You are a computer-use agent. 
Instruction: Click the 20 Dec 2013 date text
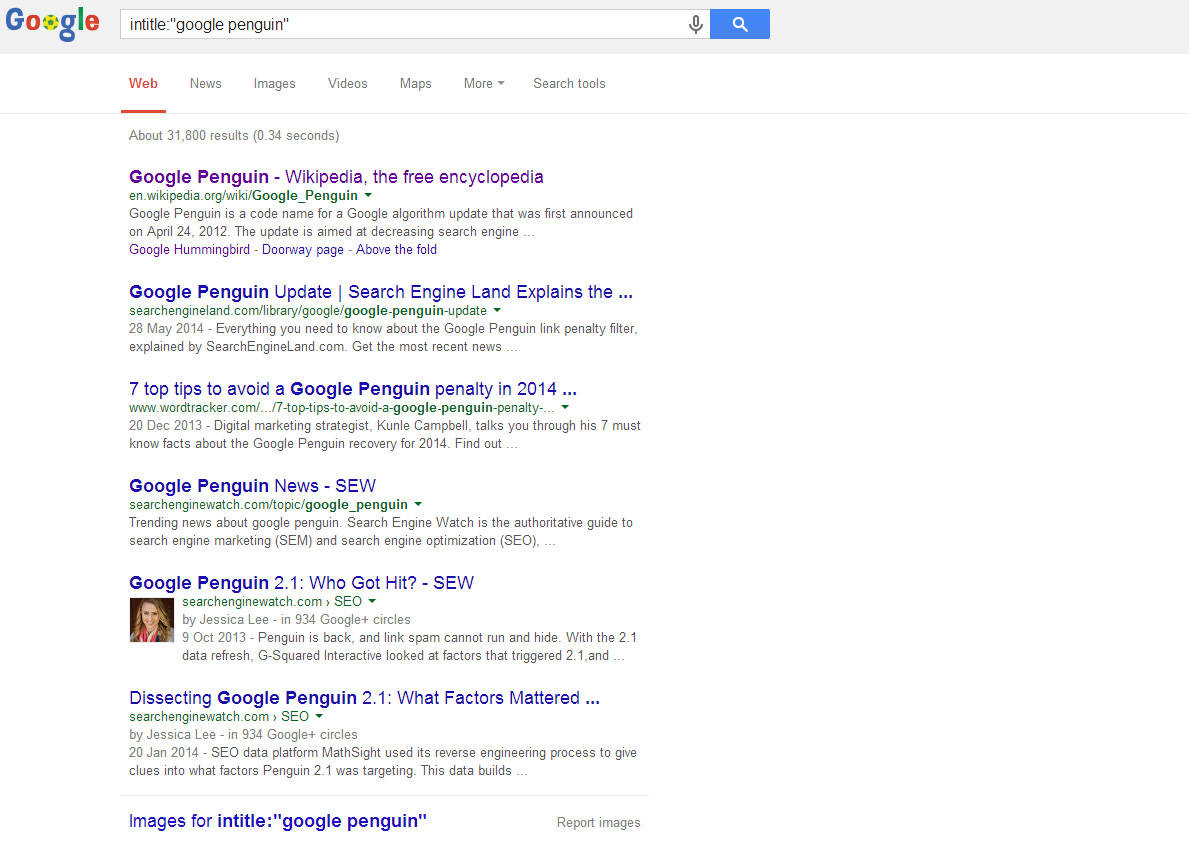tap(165, 425)
